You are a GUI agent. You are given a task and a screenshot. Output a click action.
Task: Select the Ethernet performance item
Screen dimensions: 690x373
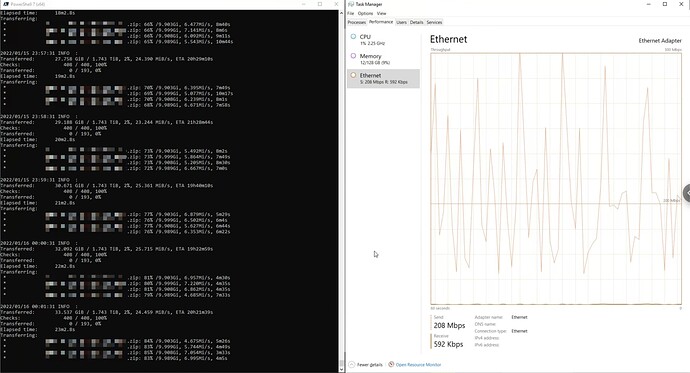pos(383,78)
